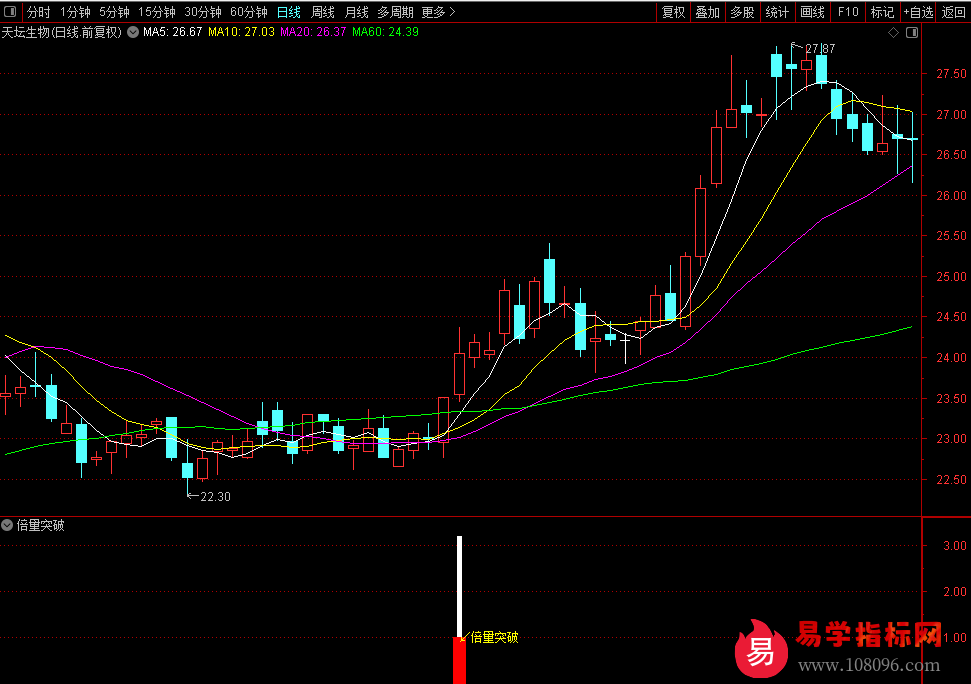Click the yellow 倍量突破 signal label
The width and height of the screenshot is (971, 684).
tap(494, 638)
